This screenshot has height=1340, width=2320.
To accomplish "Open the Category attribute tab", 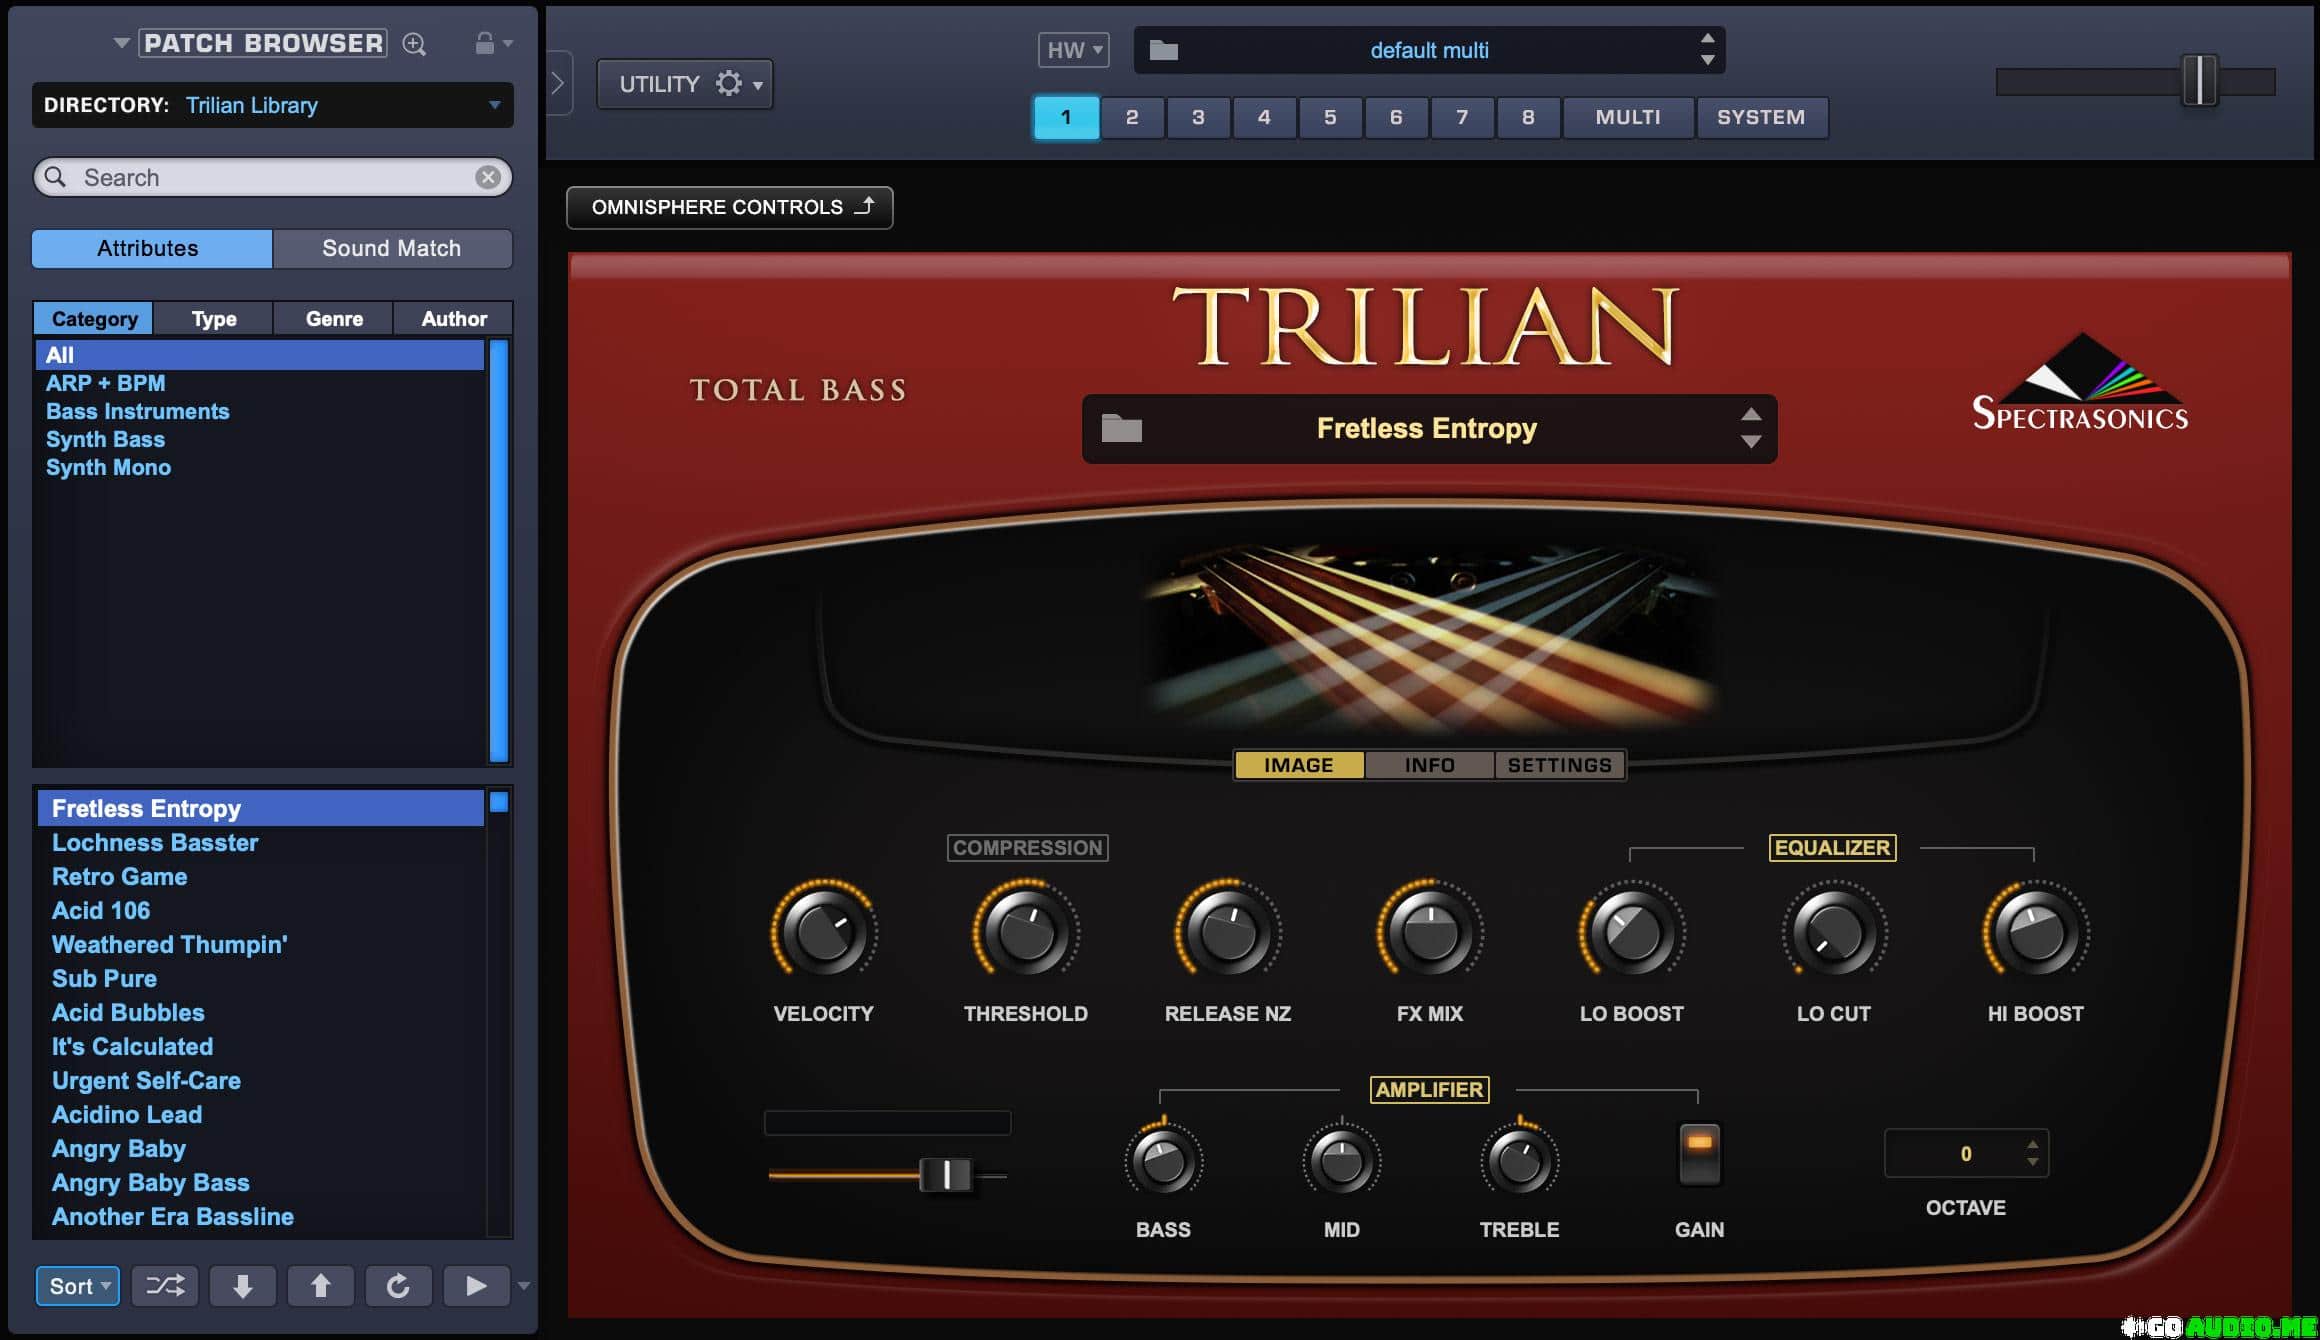I will (x=94, y=319).
